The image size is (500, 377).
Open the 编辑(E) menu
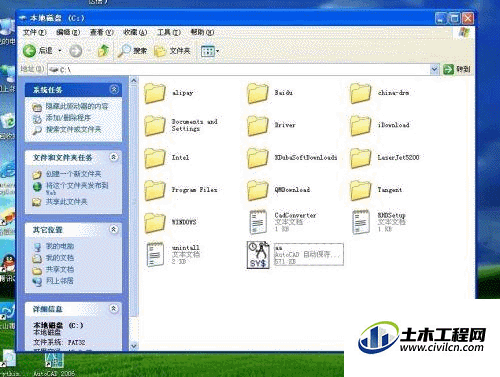(x=68, y=32)
